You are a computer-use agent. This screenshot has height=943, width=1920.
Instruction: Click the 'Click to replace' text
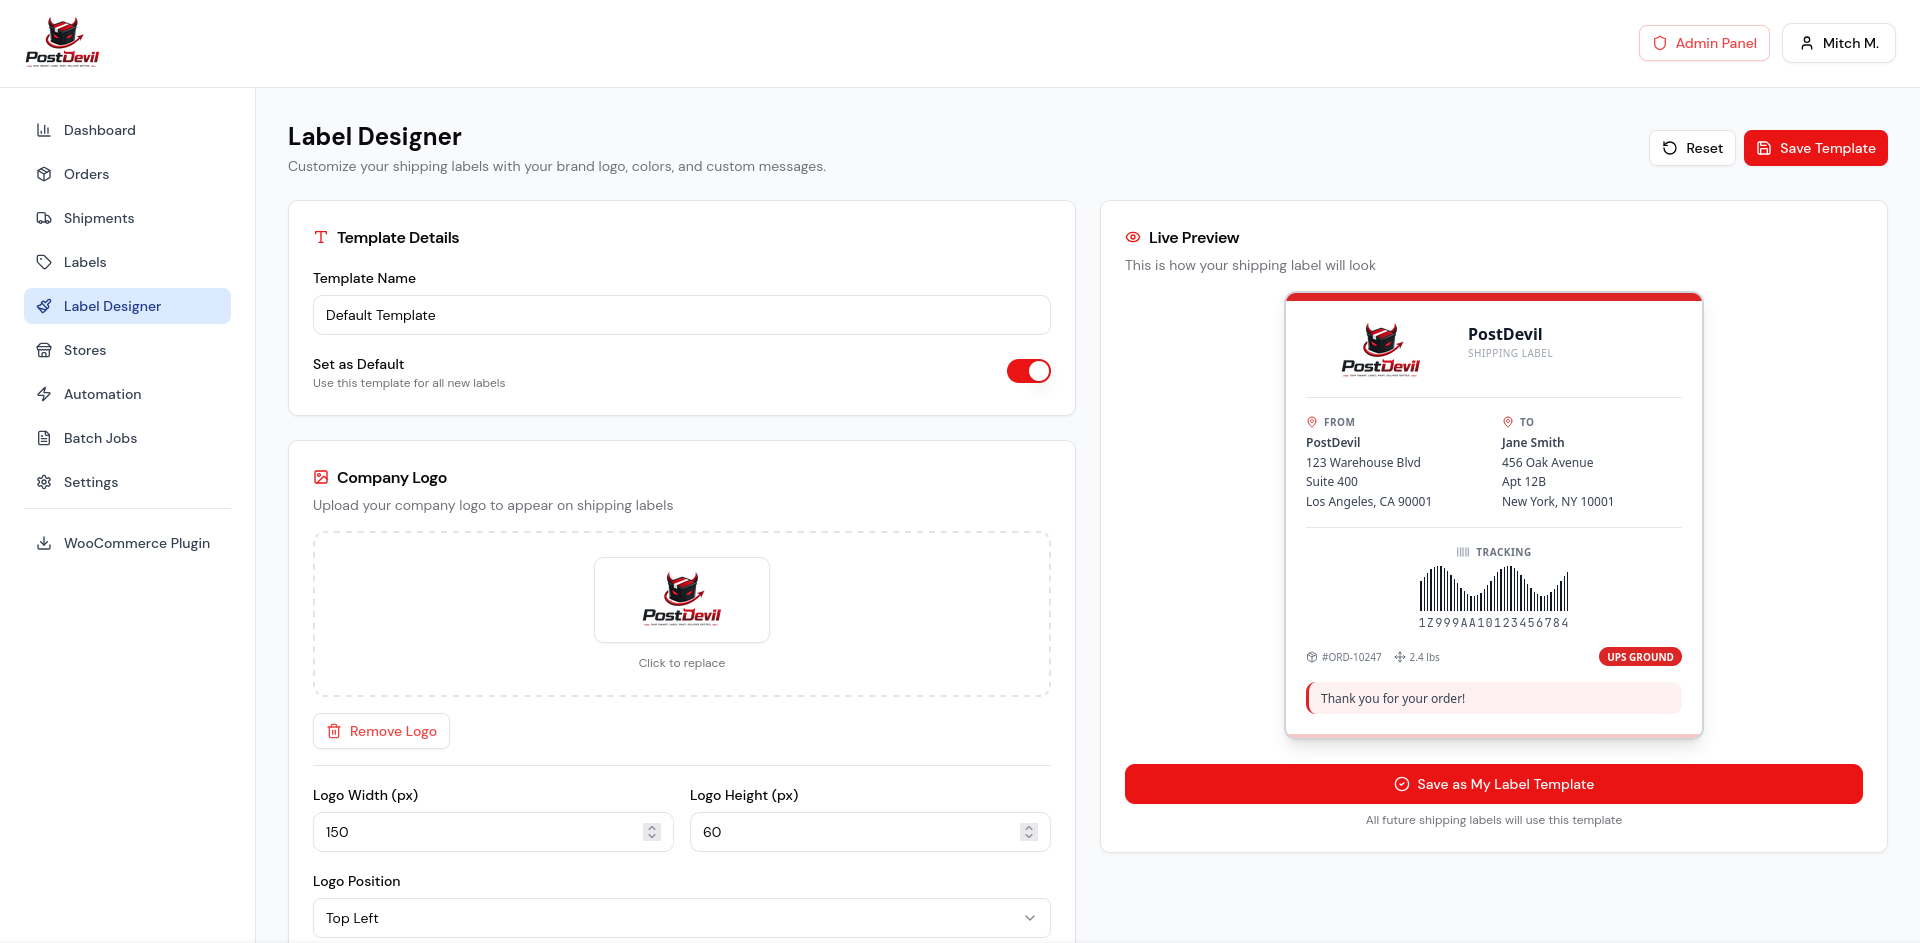point(682,663)
